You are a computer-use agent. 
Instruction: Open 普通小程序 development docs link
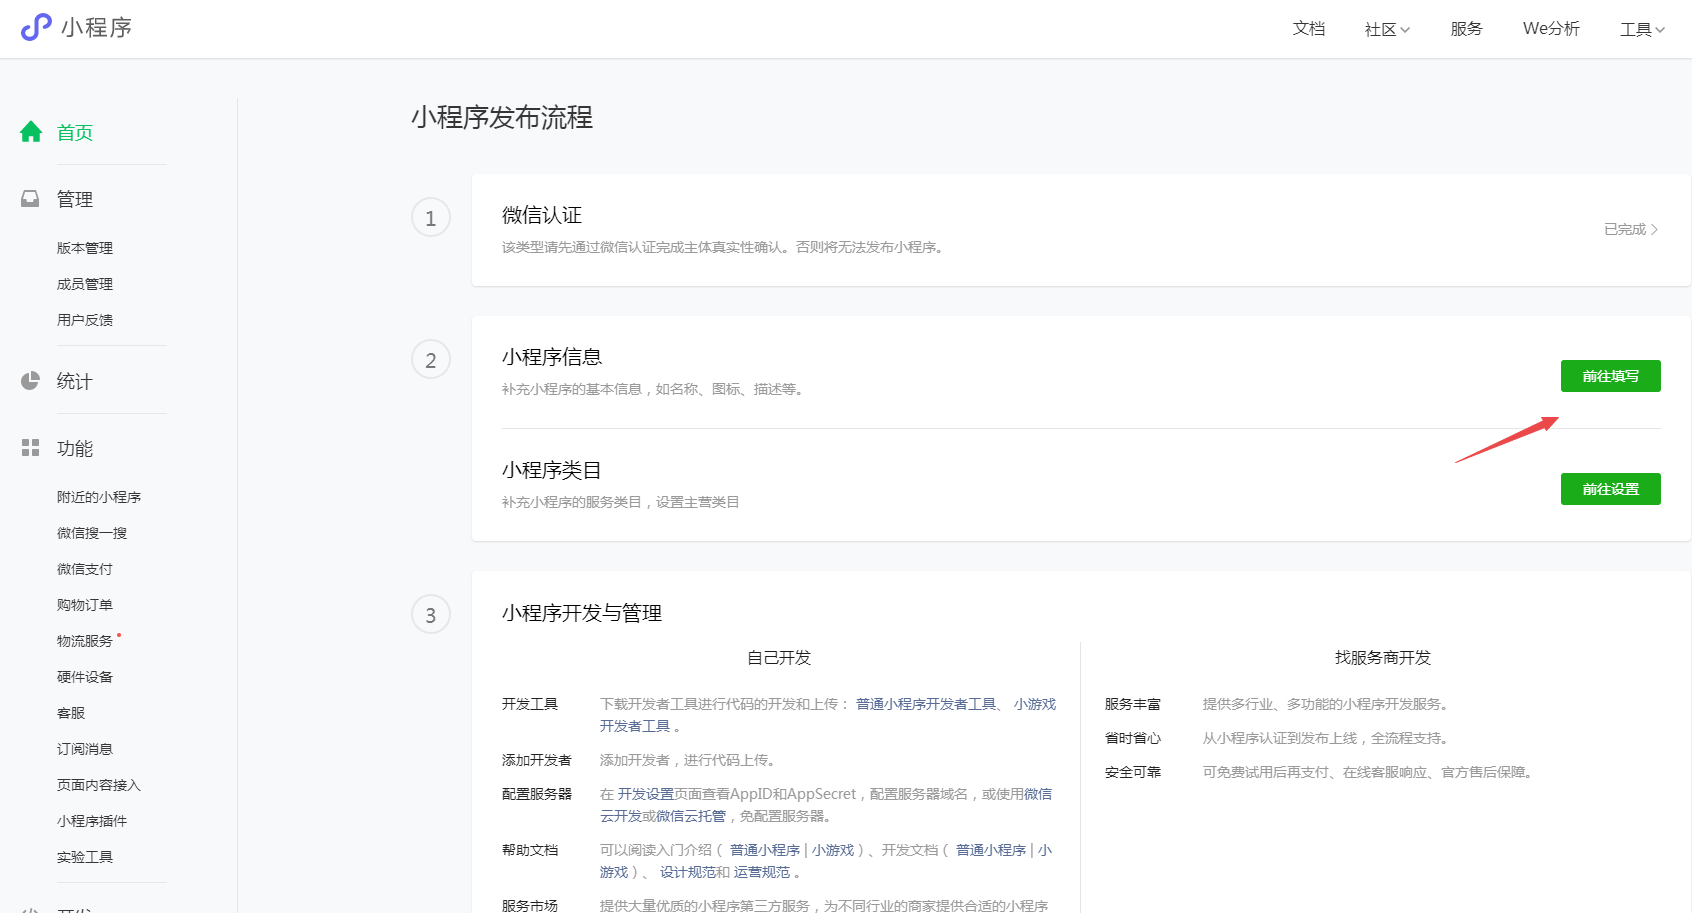[991, 850]
